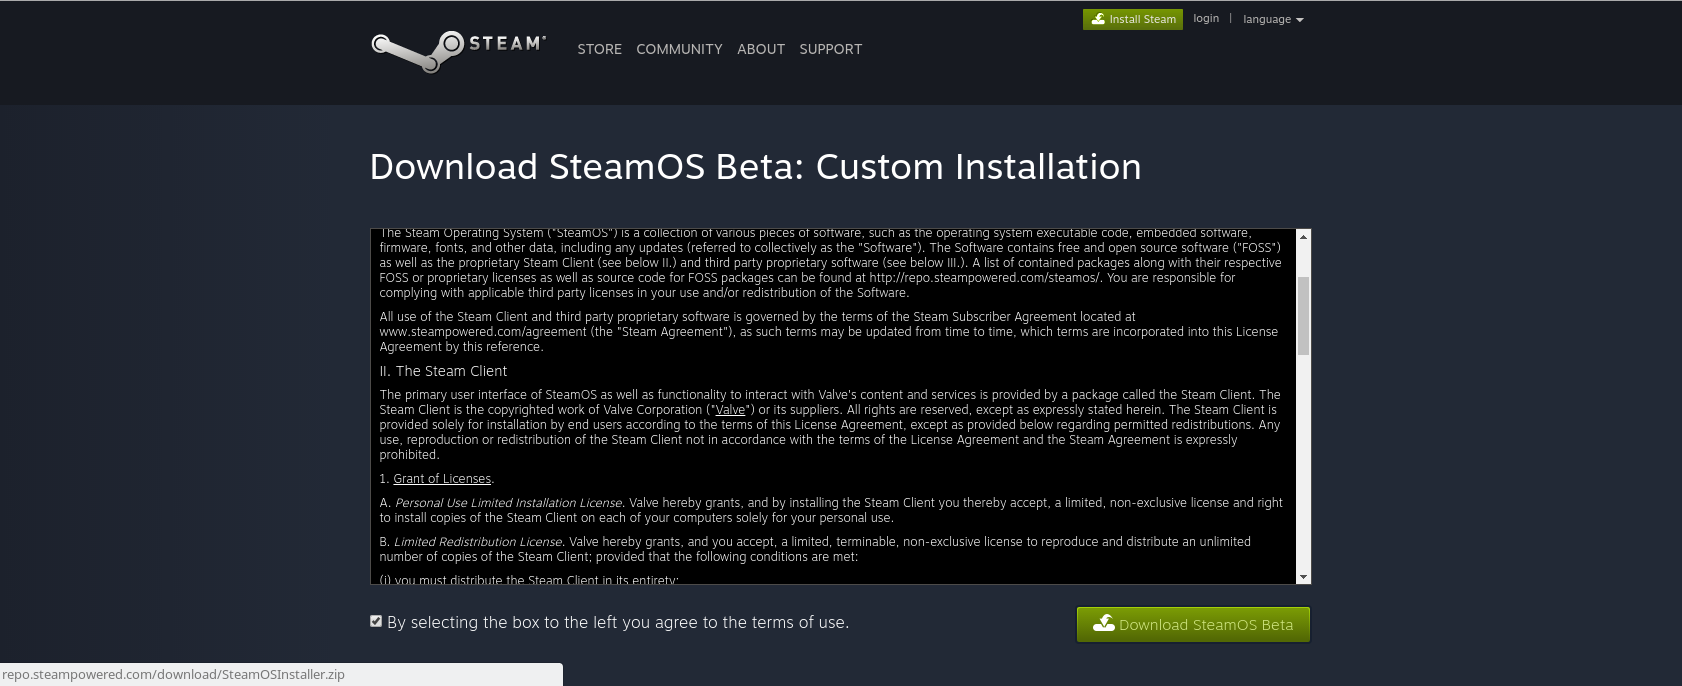Click the license agreement scrollbar thumb

tap(1303, 315)
